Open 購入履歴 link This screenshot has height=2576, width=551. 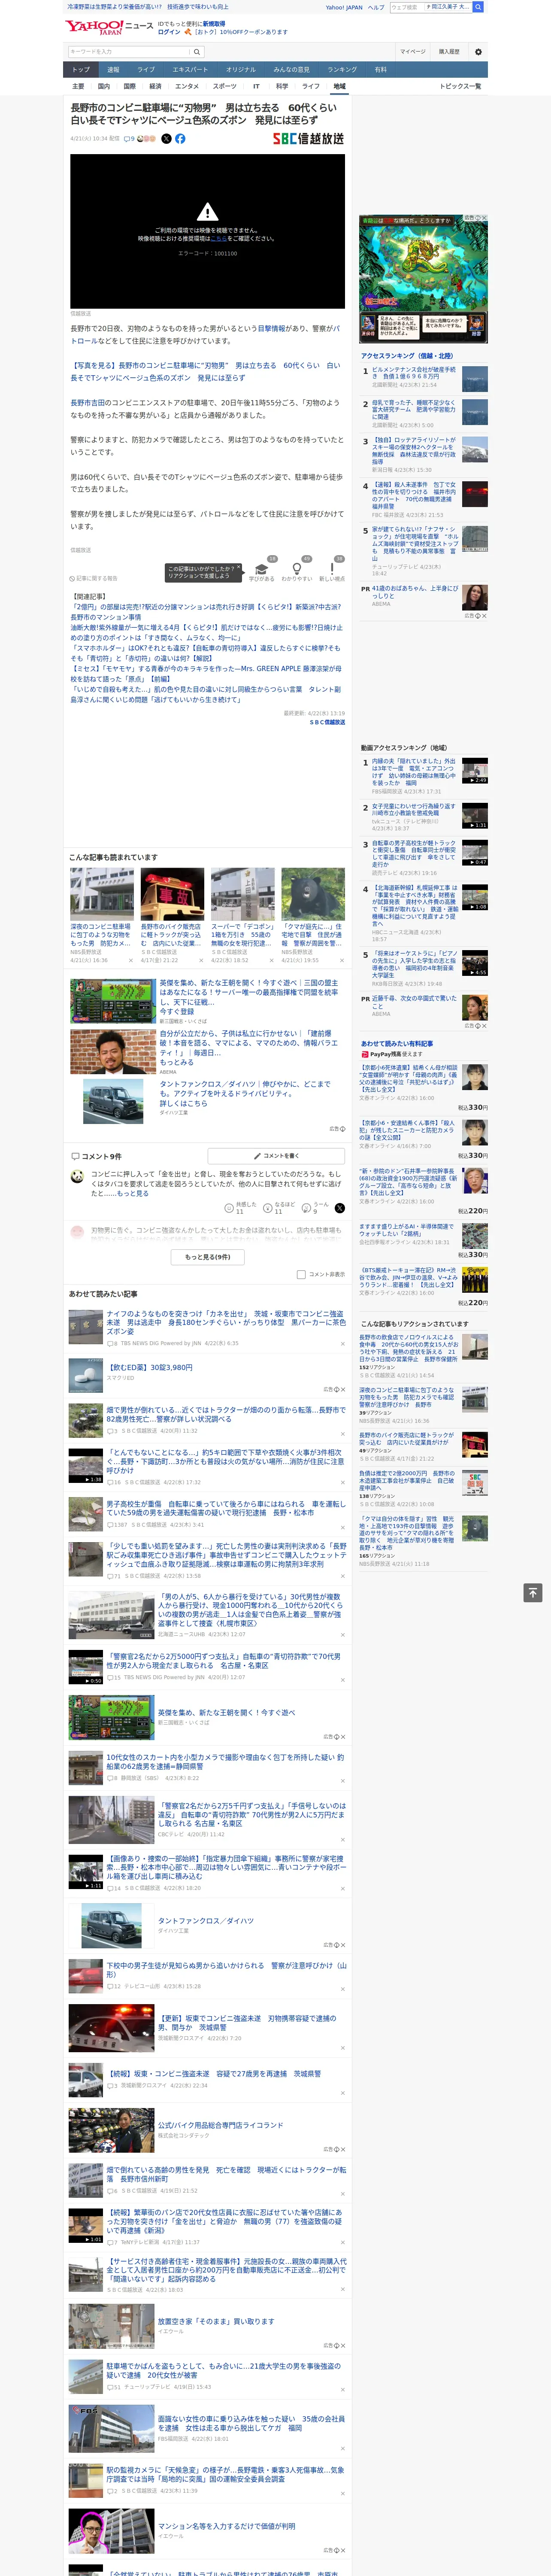pyautogui.click(x=449, y=52)
